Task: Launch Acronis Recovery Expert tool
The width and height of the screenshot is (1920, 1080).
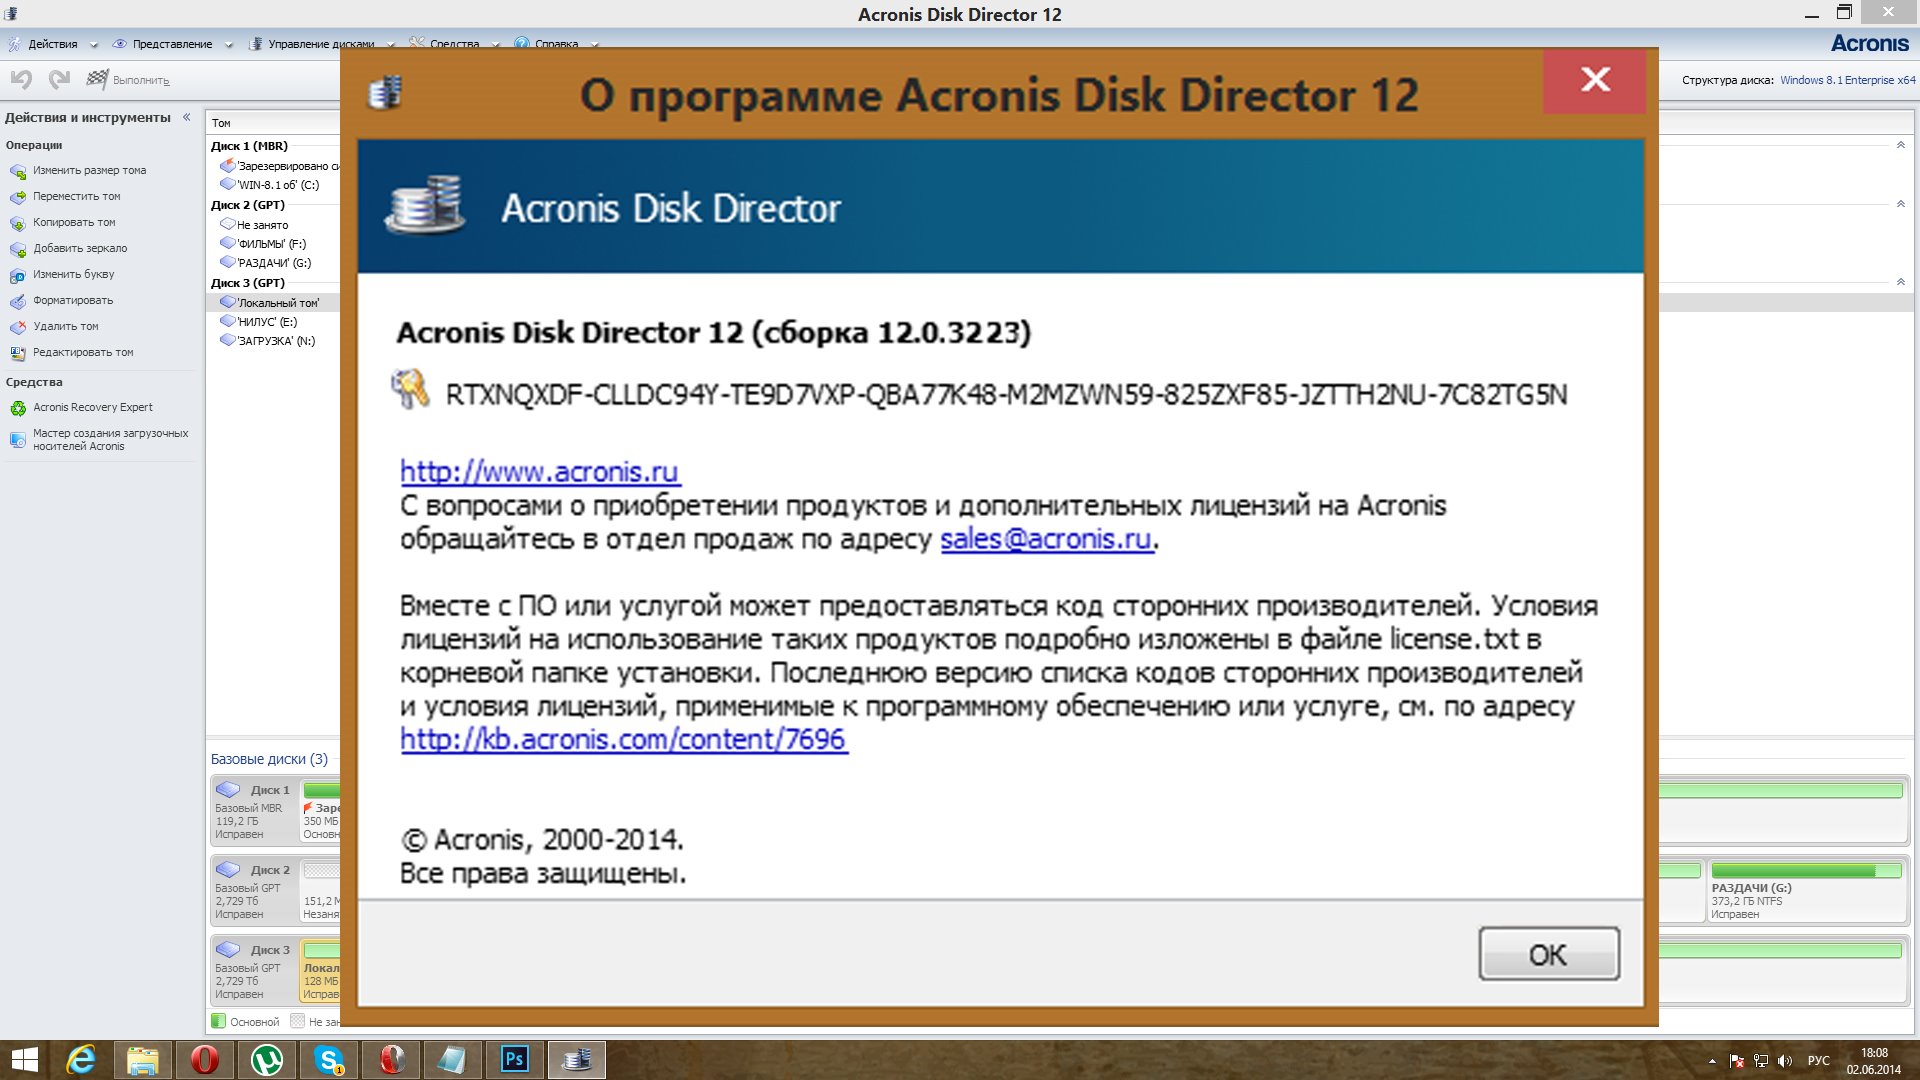Action: [x=92, y=408]
